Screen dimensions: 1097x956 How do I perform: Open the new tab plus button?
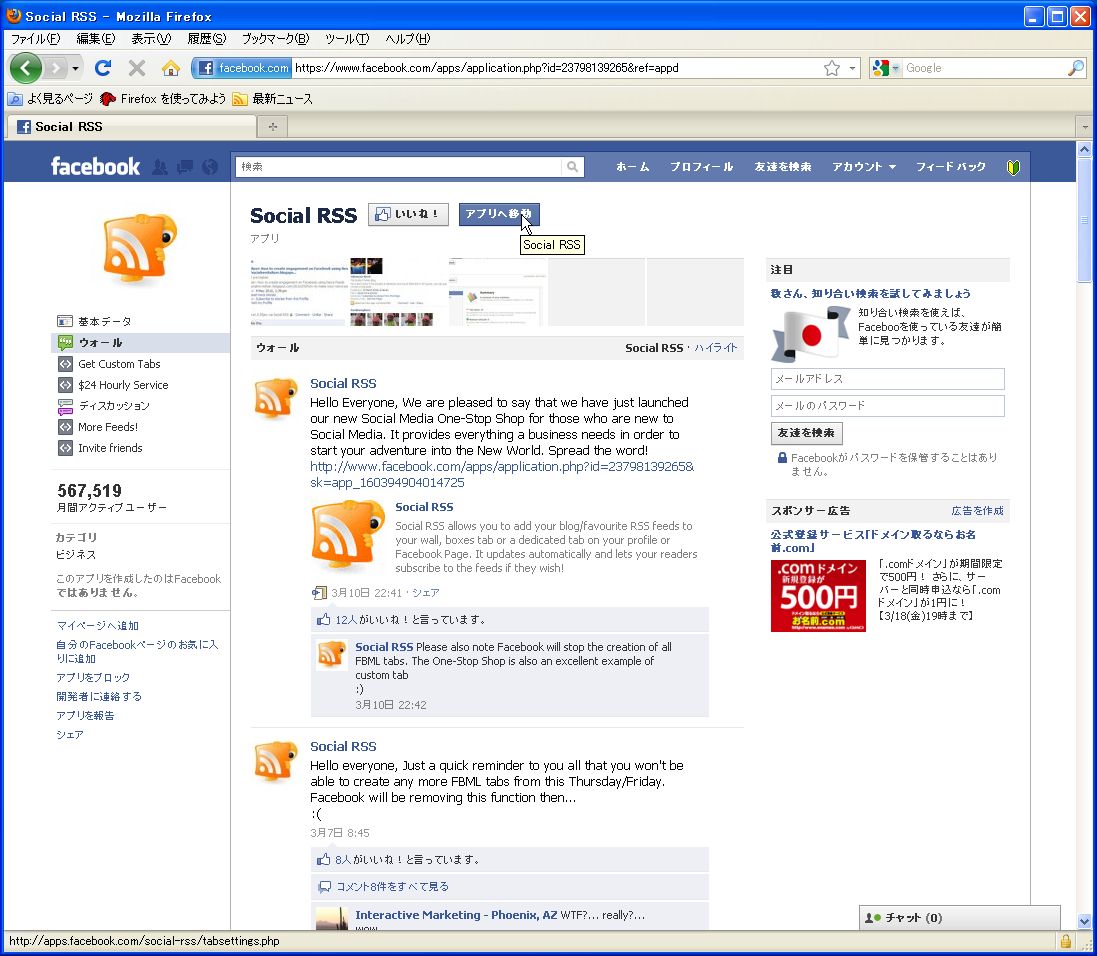[273, 127]
